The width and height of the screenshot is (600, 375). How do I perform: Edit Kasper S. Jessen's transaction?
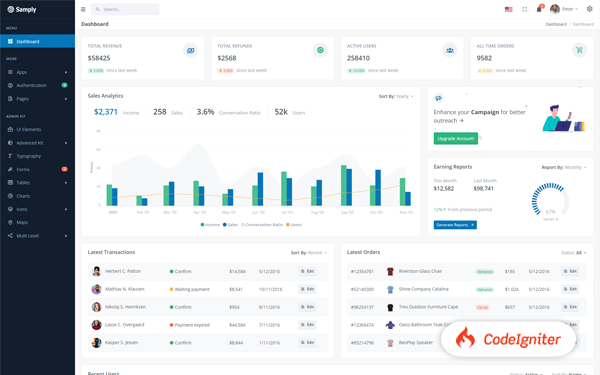coord(307,342)
